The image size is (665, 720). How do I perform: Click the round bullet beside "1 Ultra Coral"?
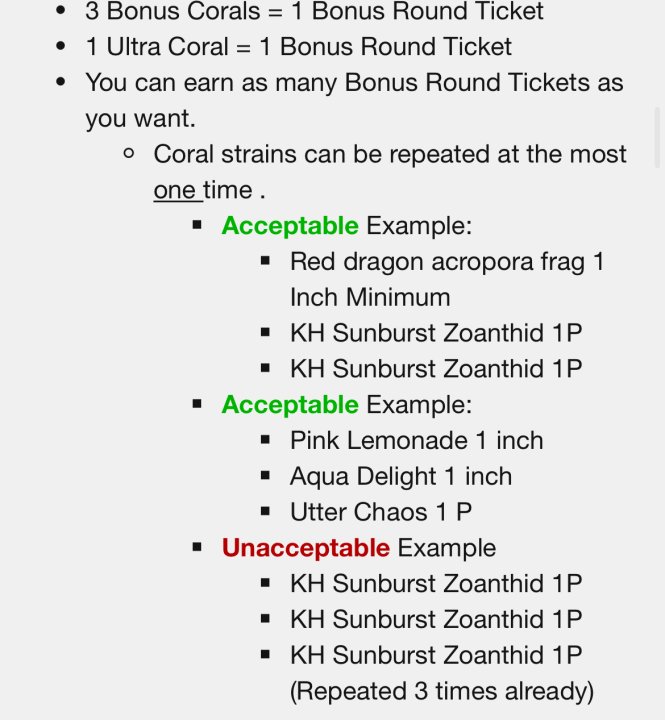pyautogui.click(x=63, y=47)
